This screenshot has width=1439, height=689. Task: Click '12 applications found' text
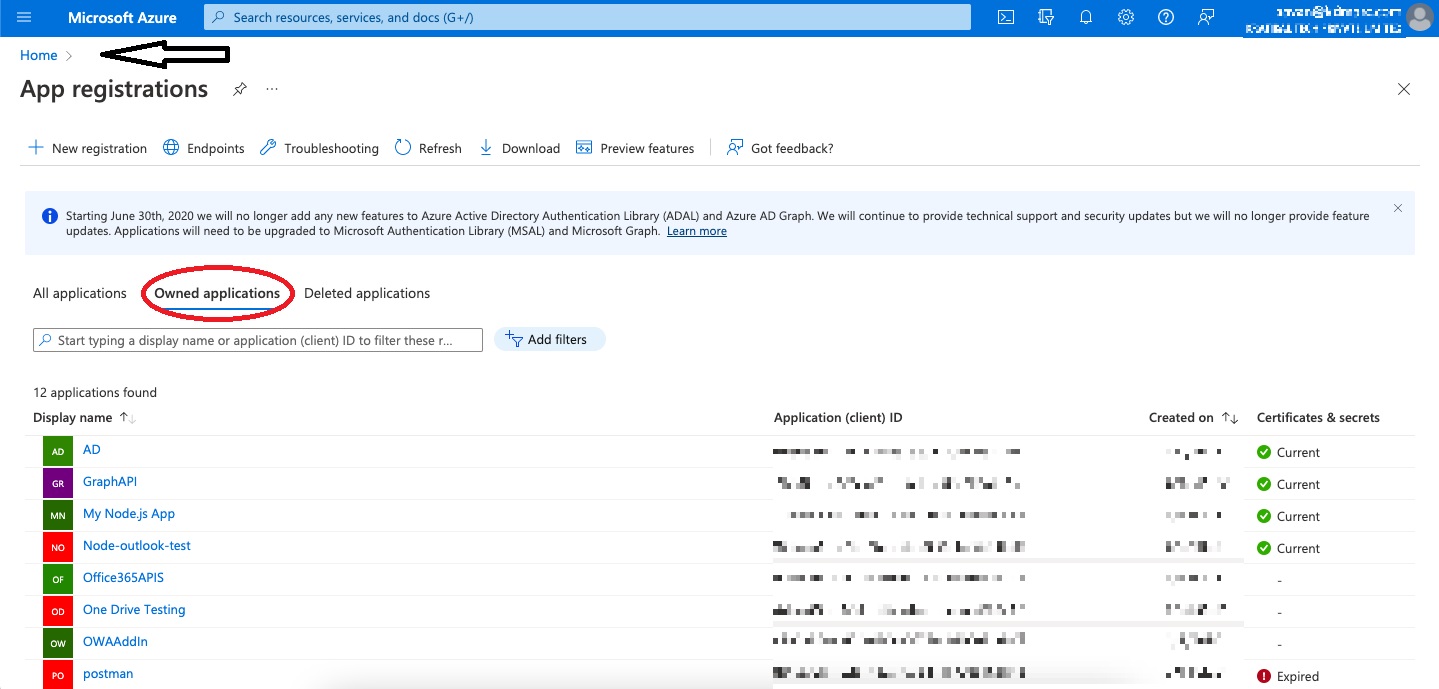[x=95, y=392]
